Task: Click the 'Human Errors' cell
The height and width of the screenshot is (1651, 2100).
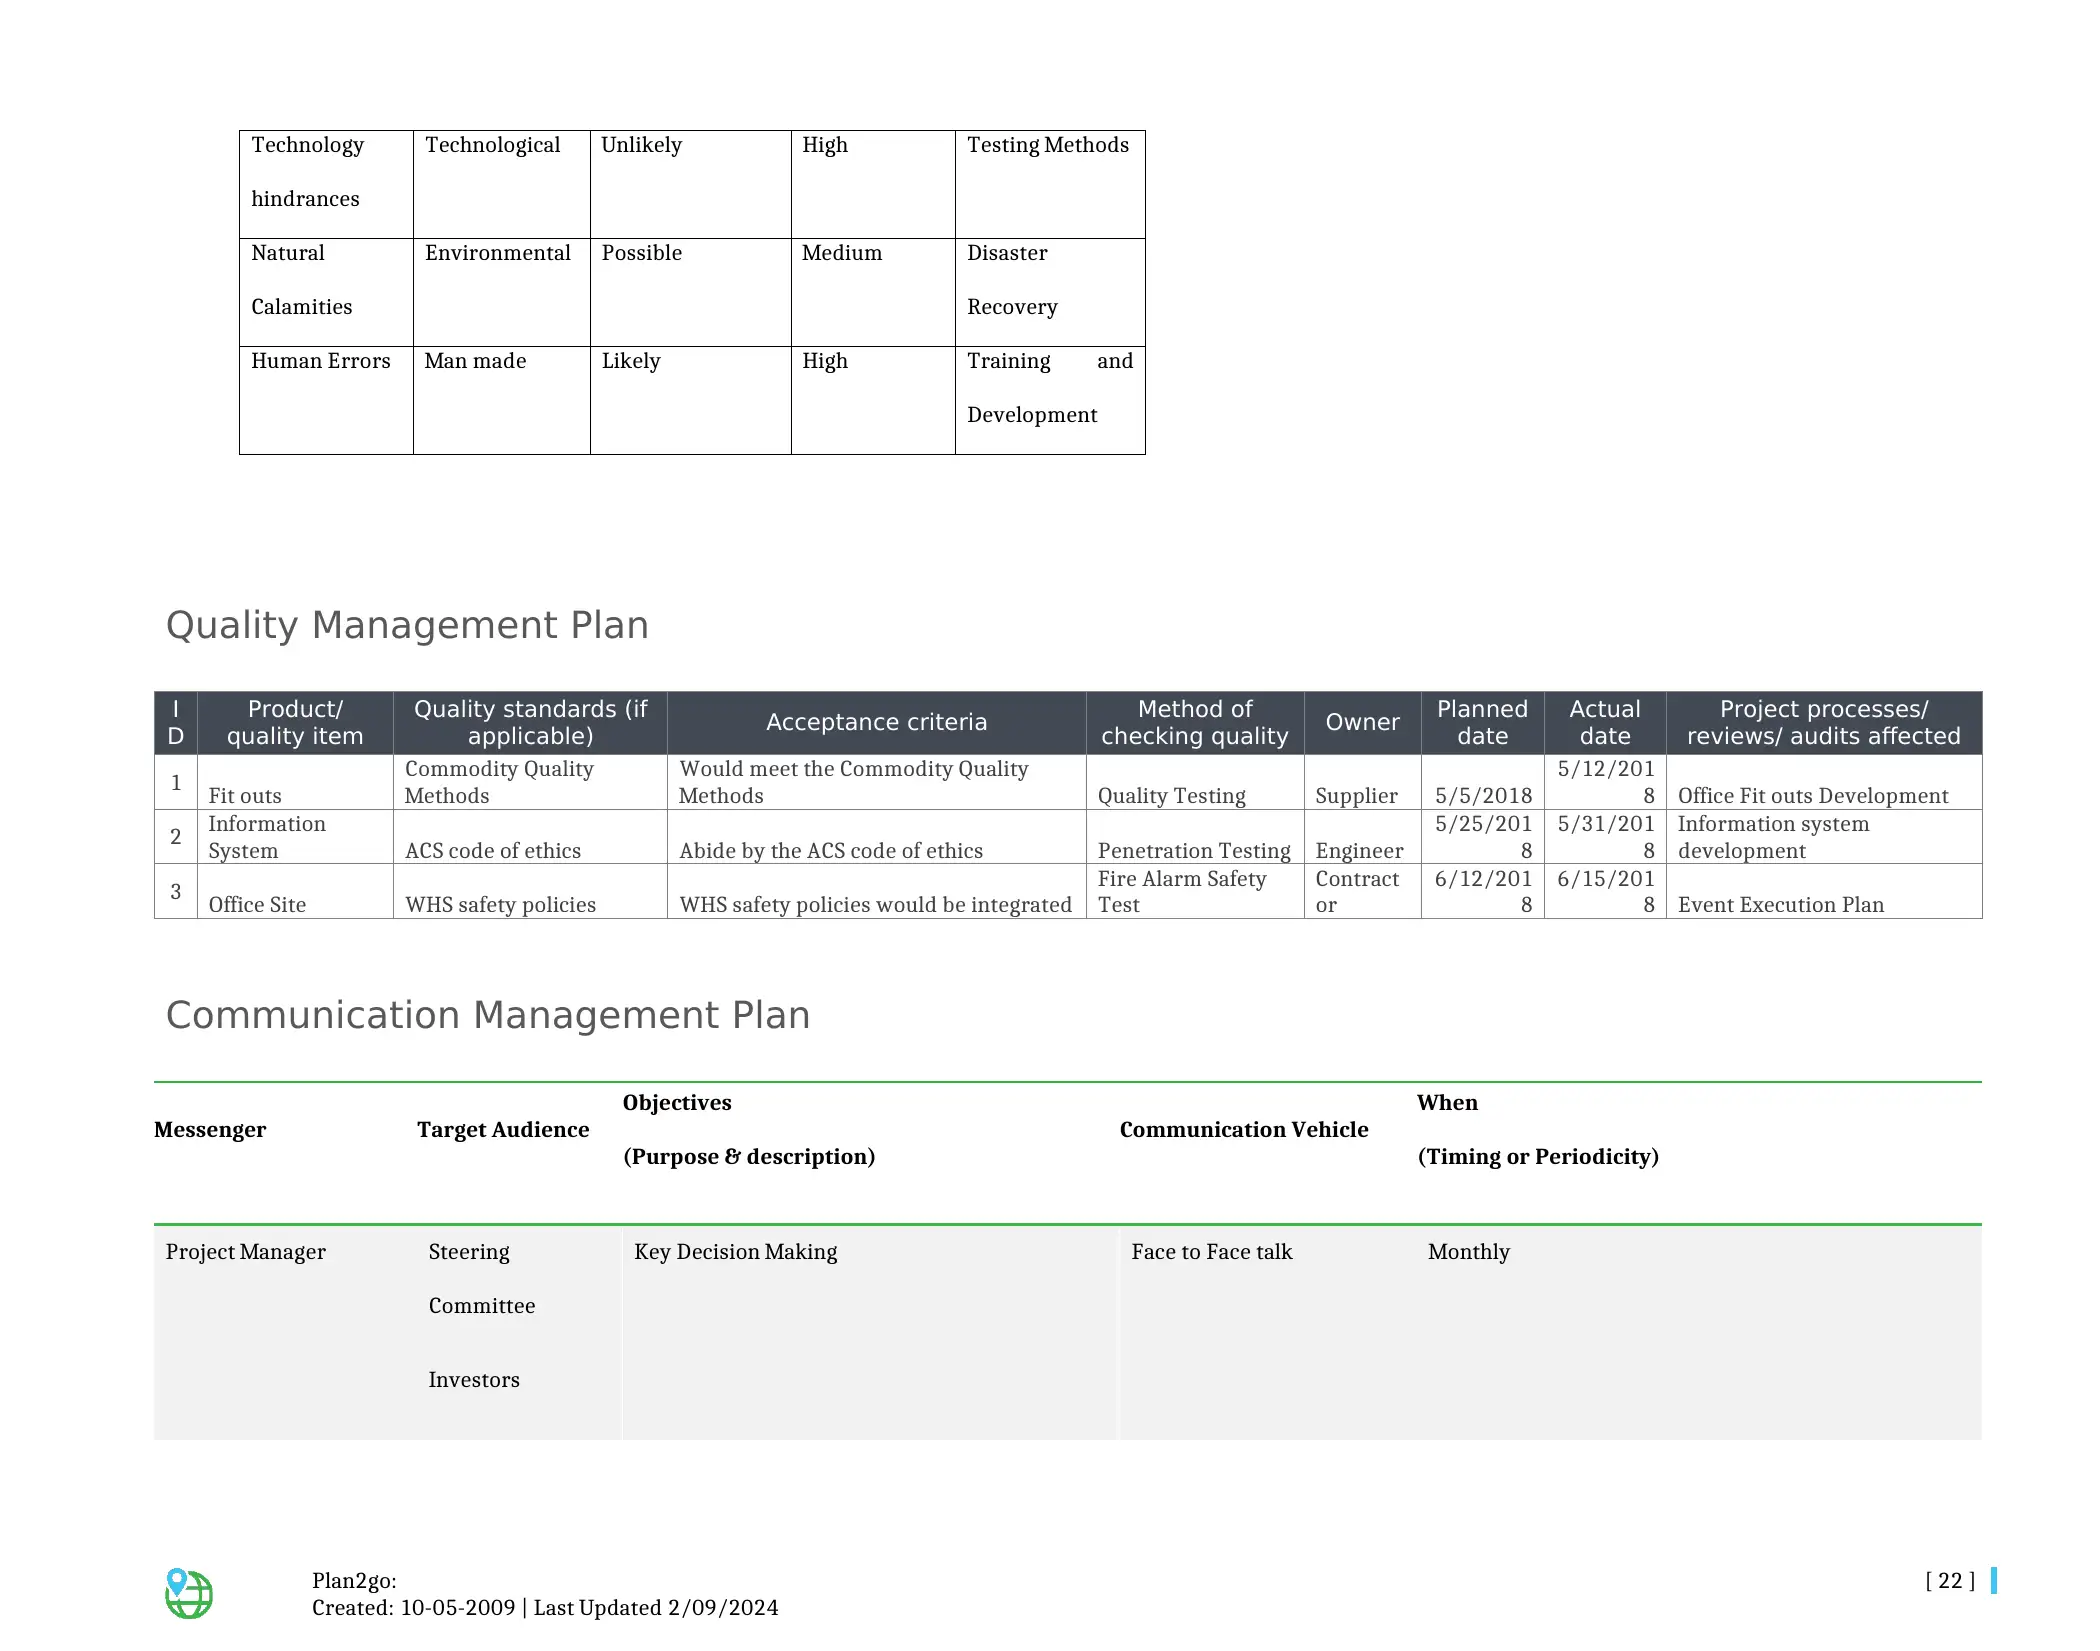Action: pos(326,400)
